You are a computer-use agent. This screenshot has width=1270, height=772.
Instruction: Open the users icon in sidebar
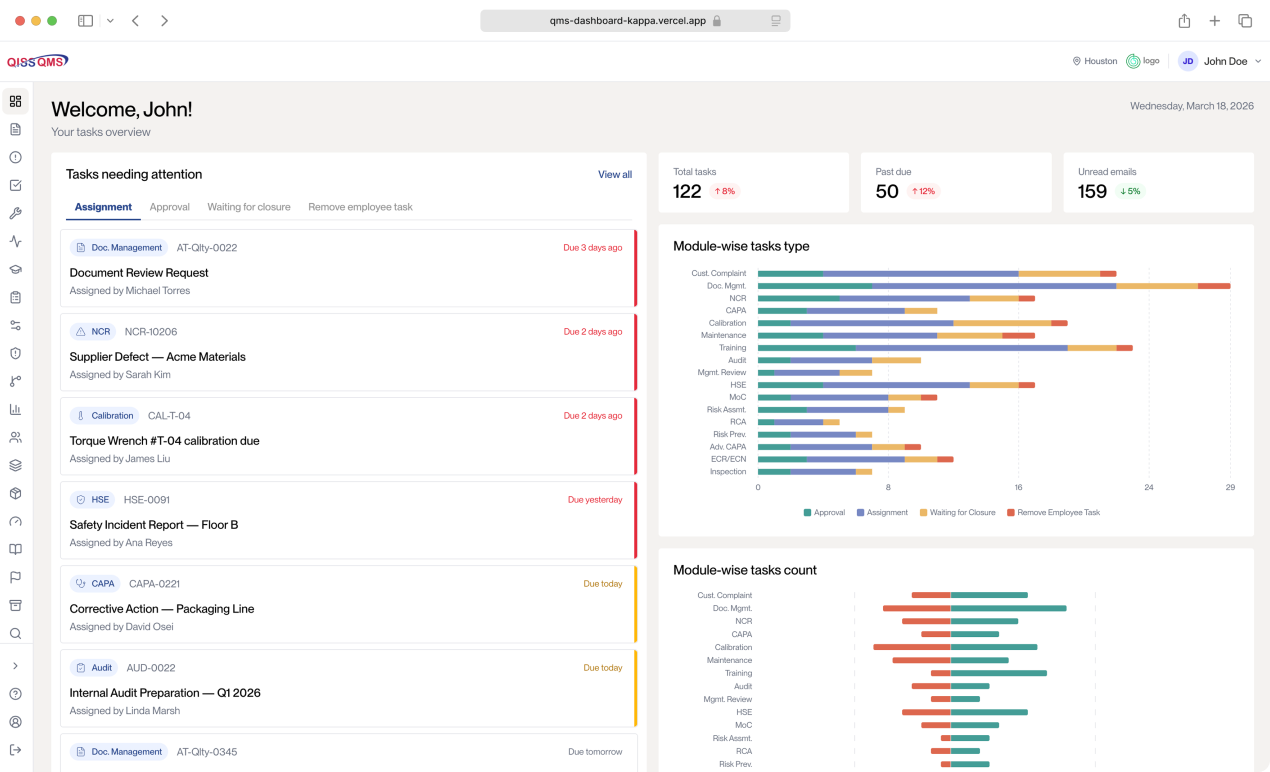(x=15, y=437)
